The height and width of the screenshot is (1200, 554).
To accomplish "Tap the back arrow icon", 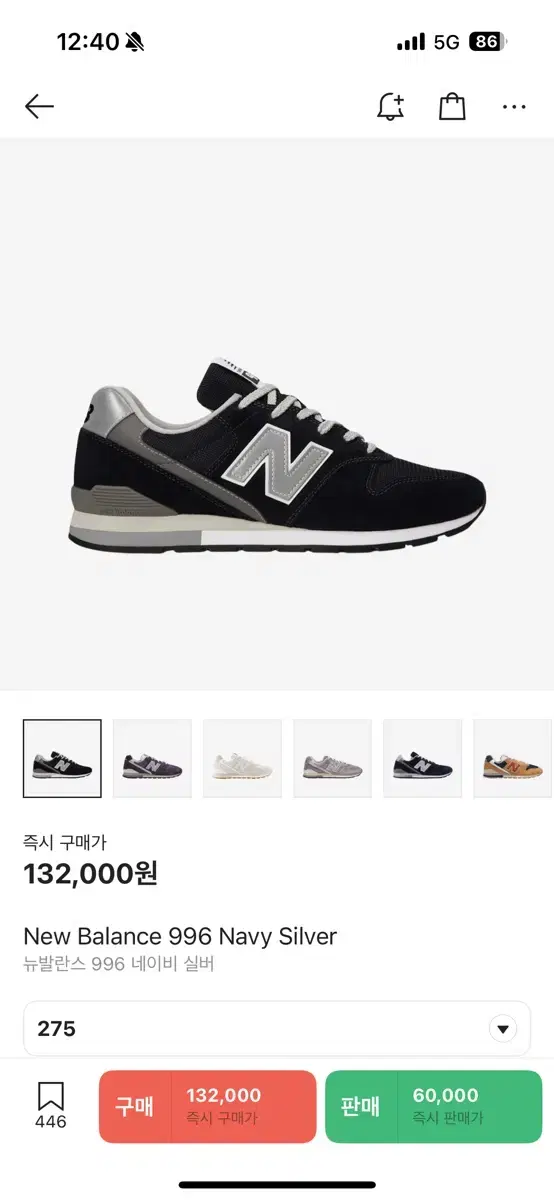I will point(39,106).
